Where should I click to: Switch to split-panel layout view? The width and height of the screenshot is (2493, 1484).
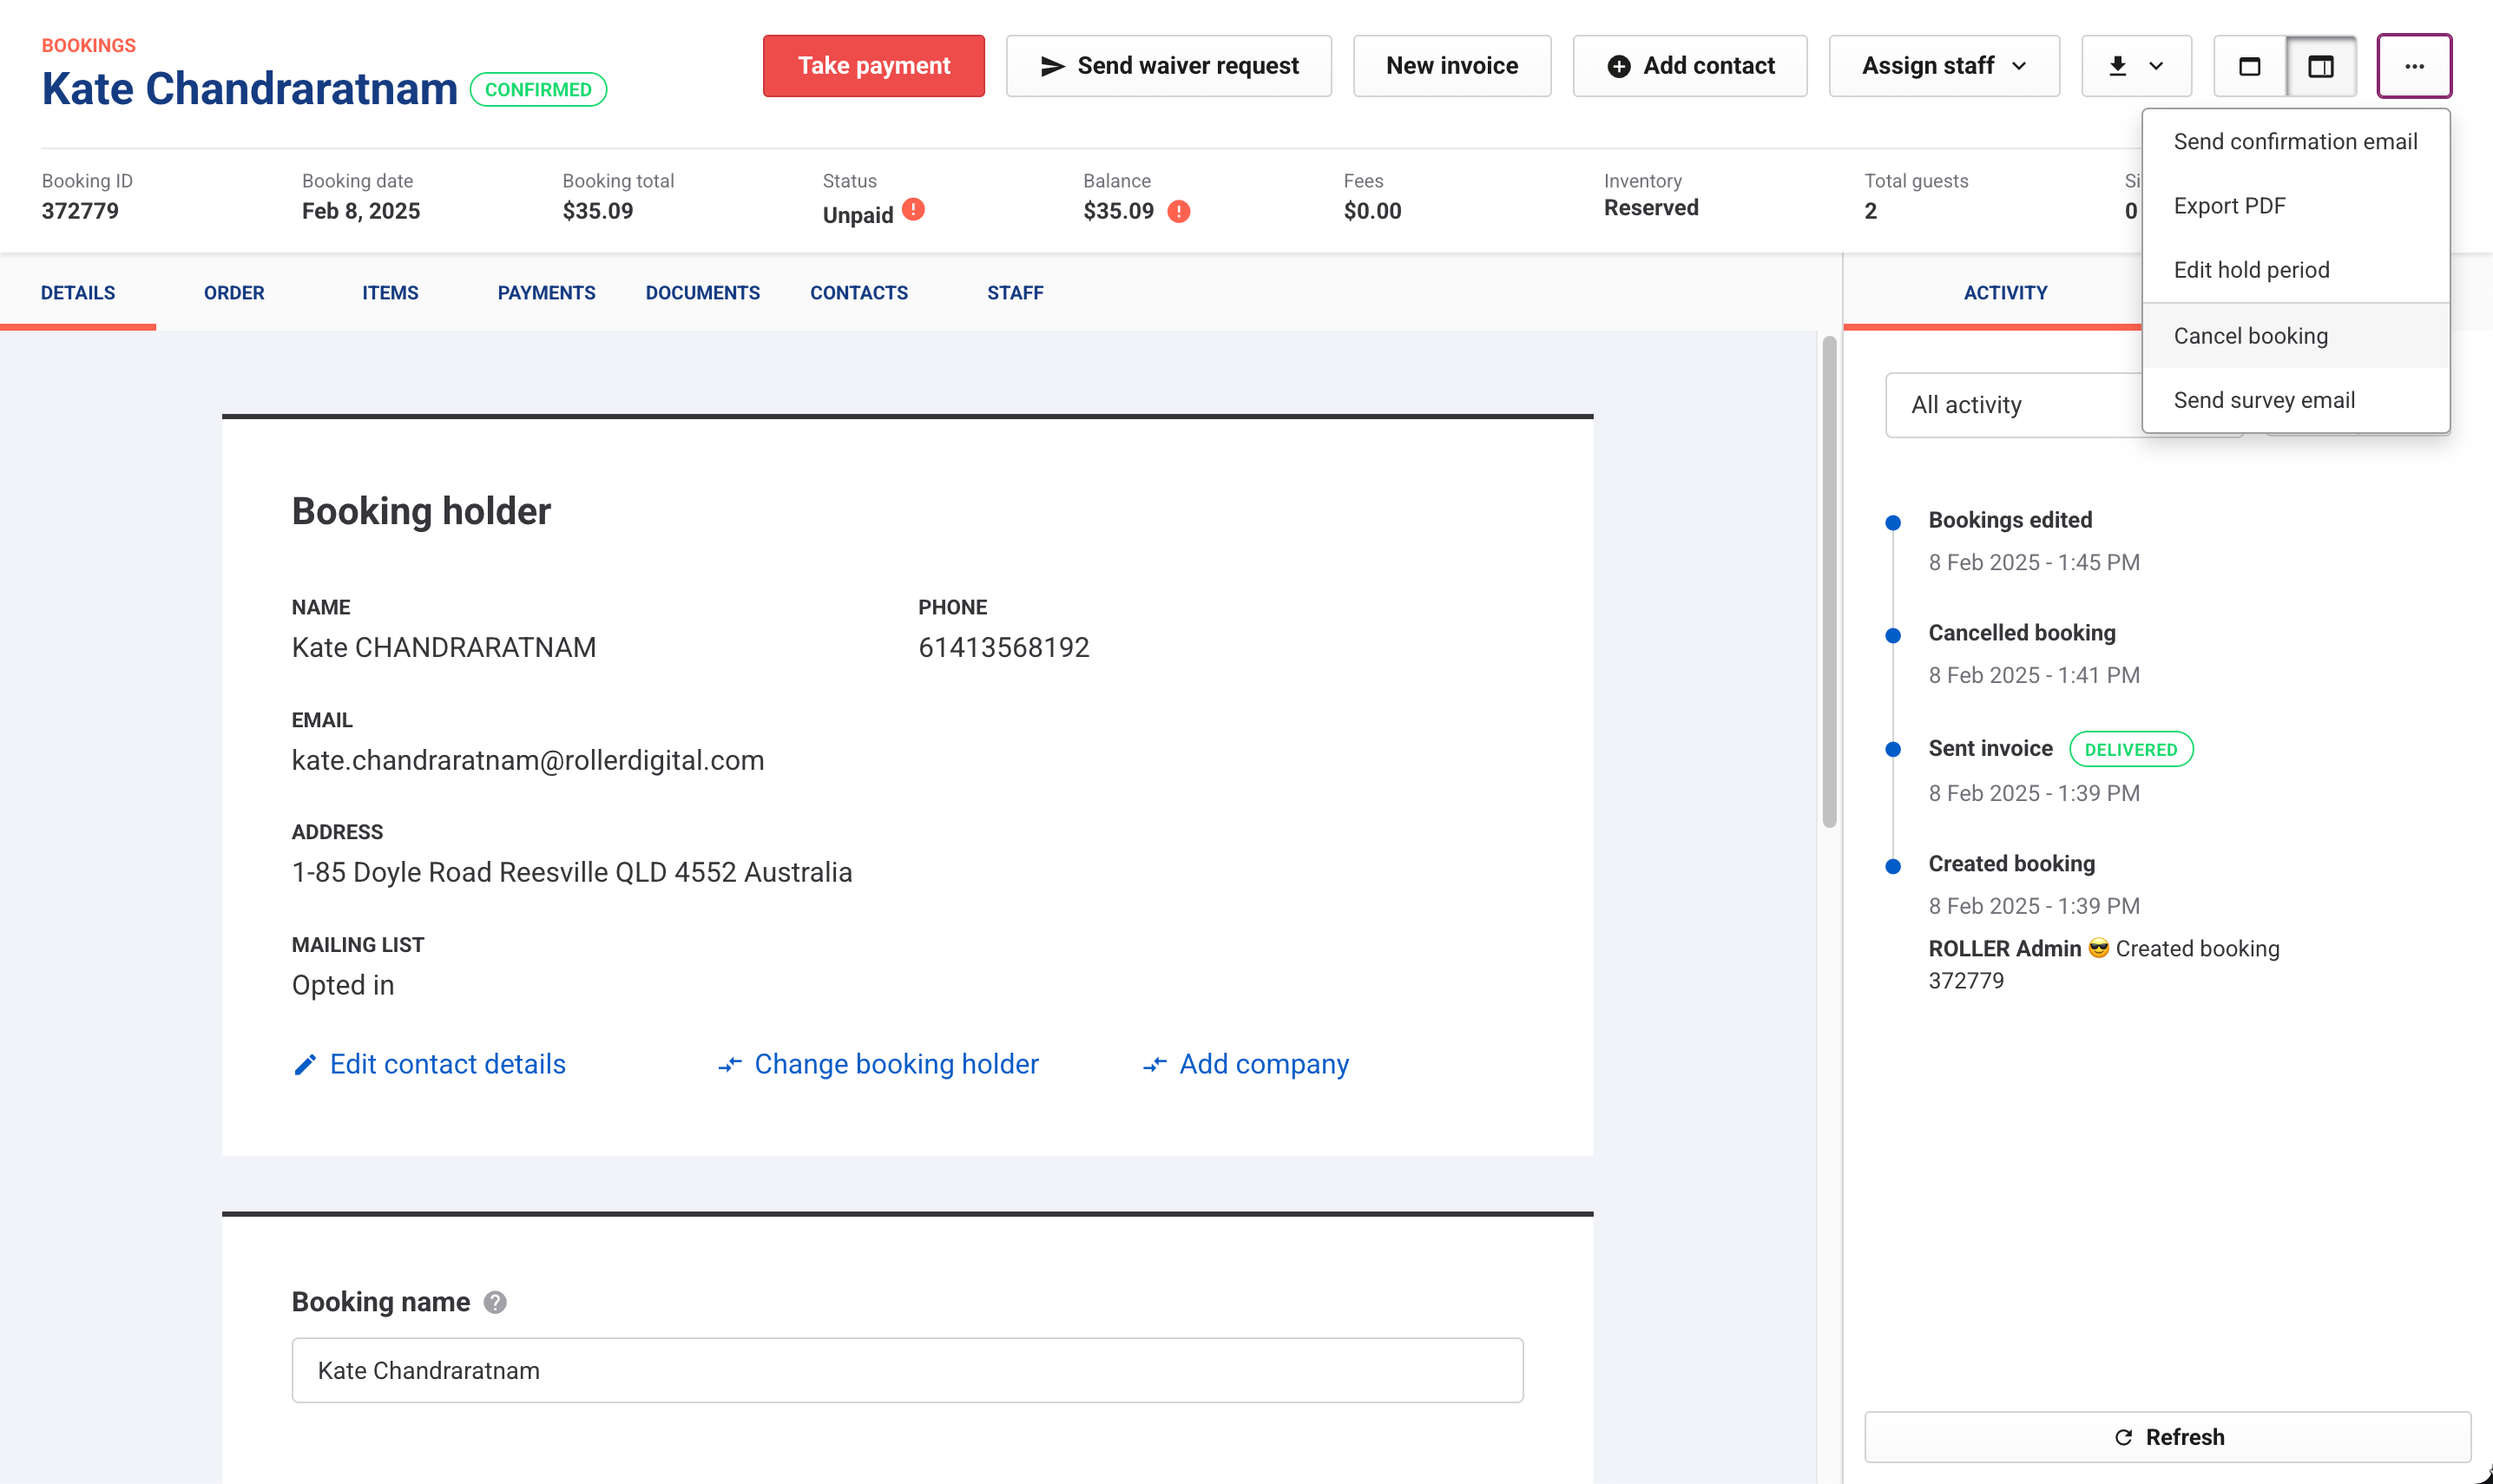coord(2320,66)
